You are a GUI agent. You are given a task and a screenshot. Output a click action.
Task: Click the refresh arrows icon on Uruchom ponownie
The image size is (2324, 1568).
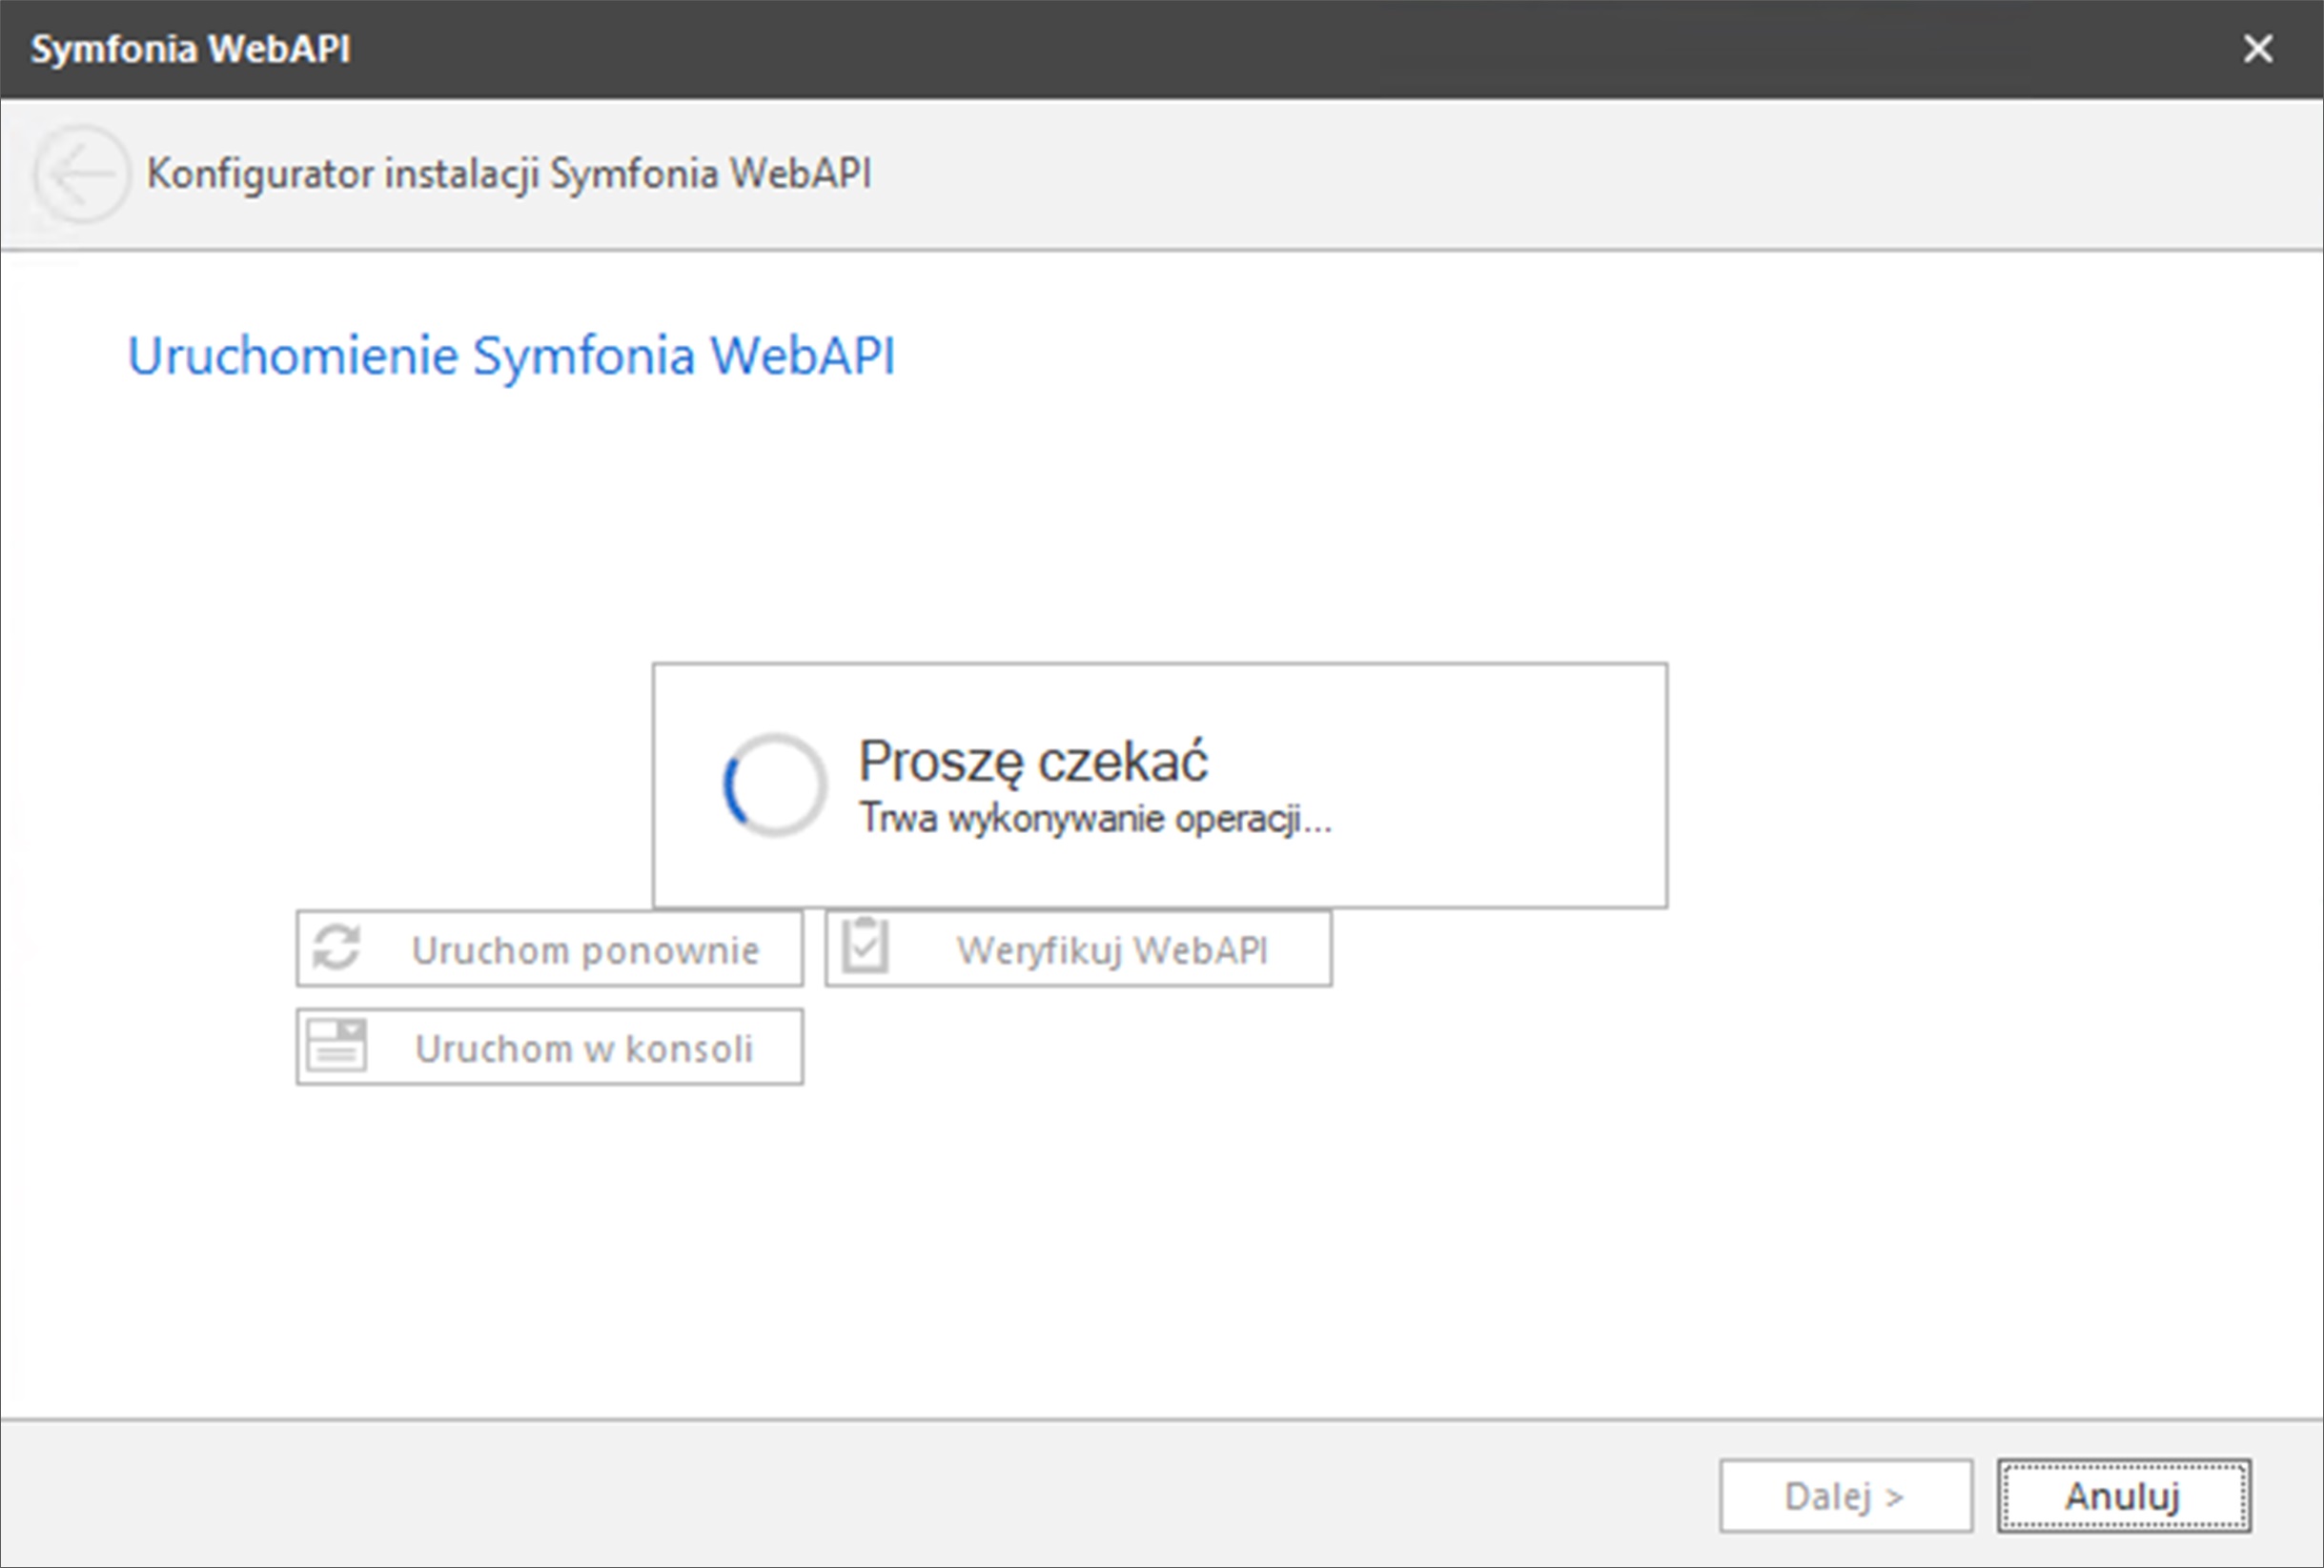(x=336, y=947)
